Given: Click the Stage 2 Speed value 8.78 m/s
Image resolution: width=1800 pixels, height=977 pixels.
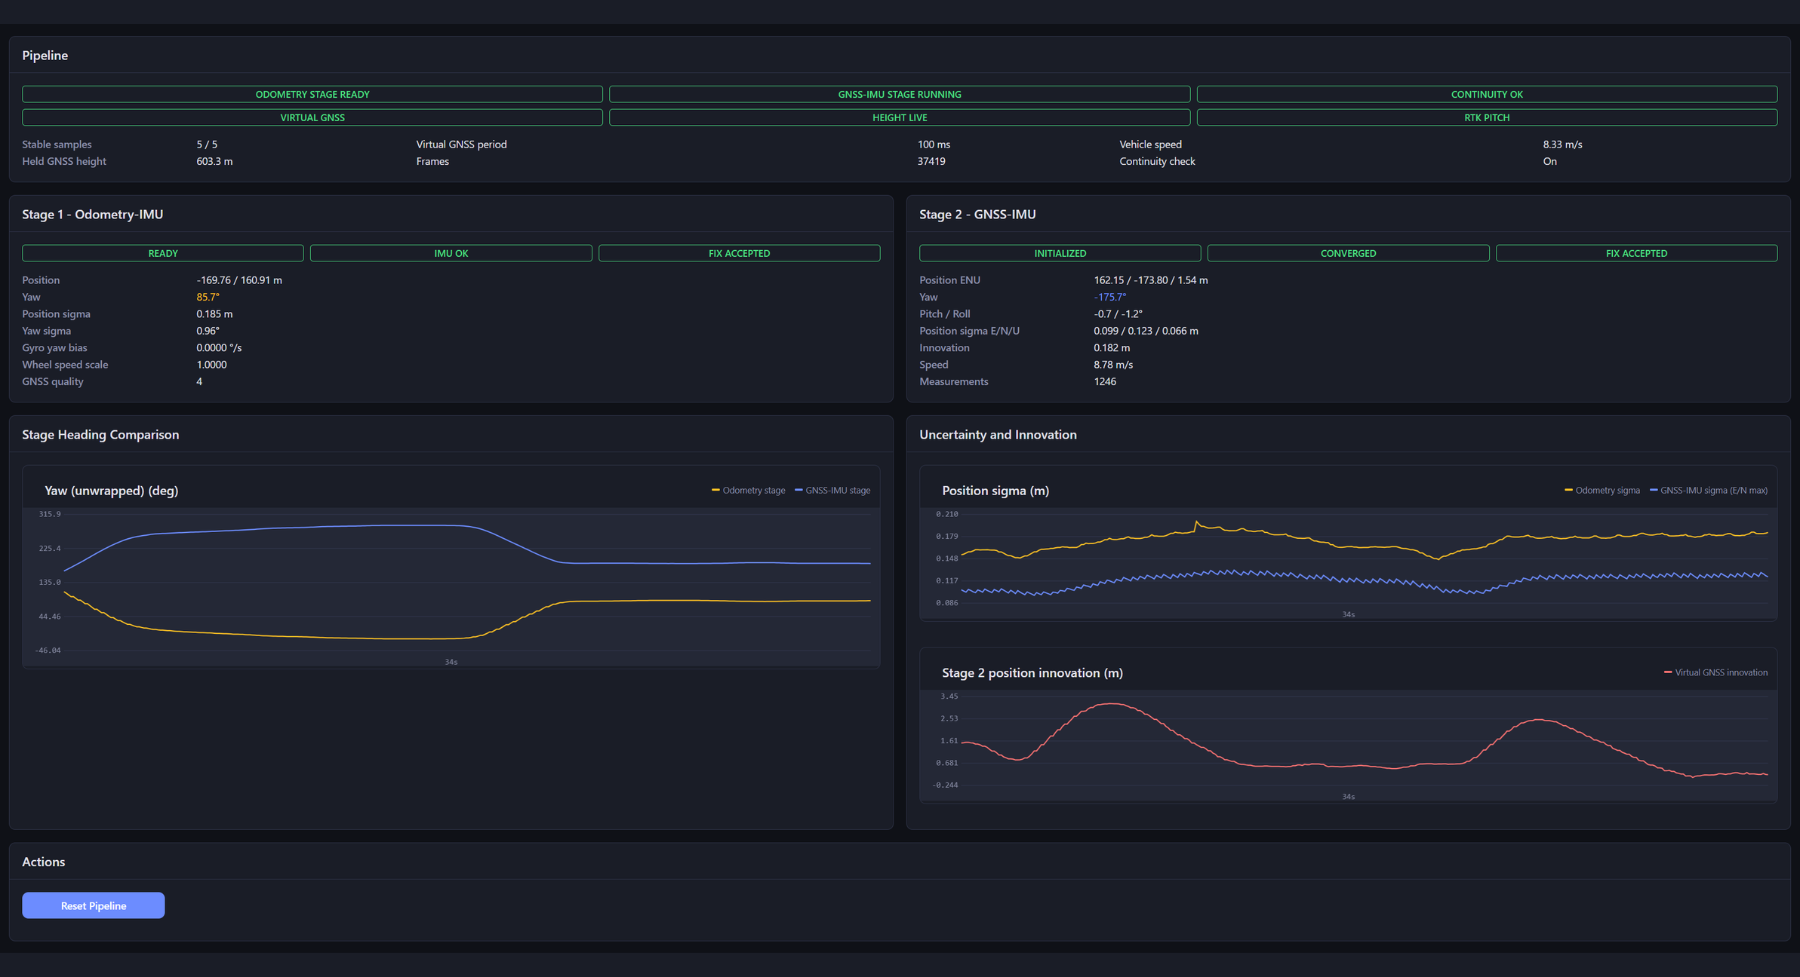Looking at the screenshot, I should 1113,365.
